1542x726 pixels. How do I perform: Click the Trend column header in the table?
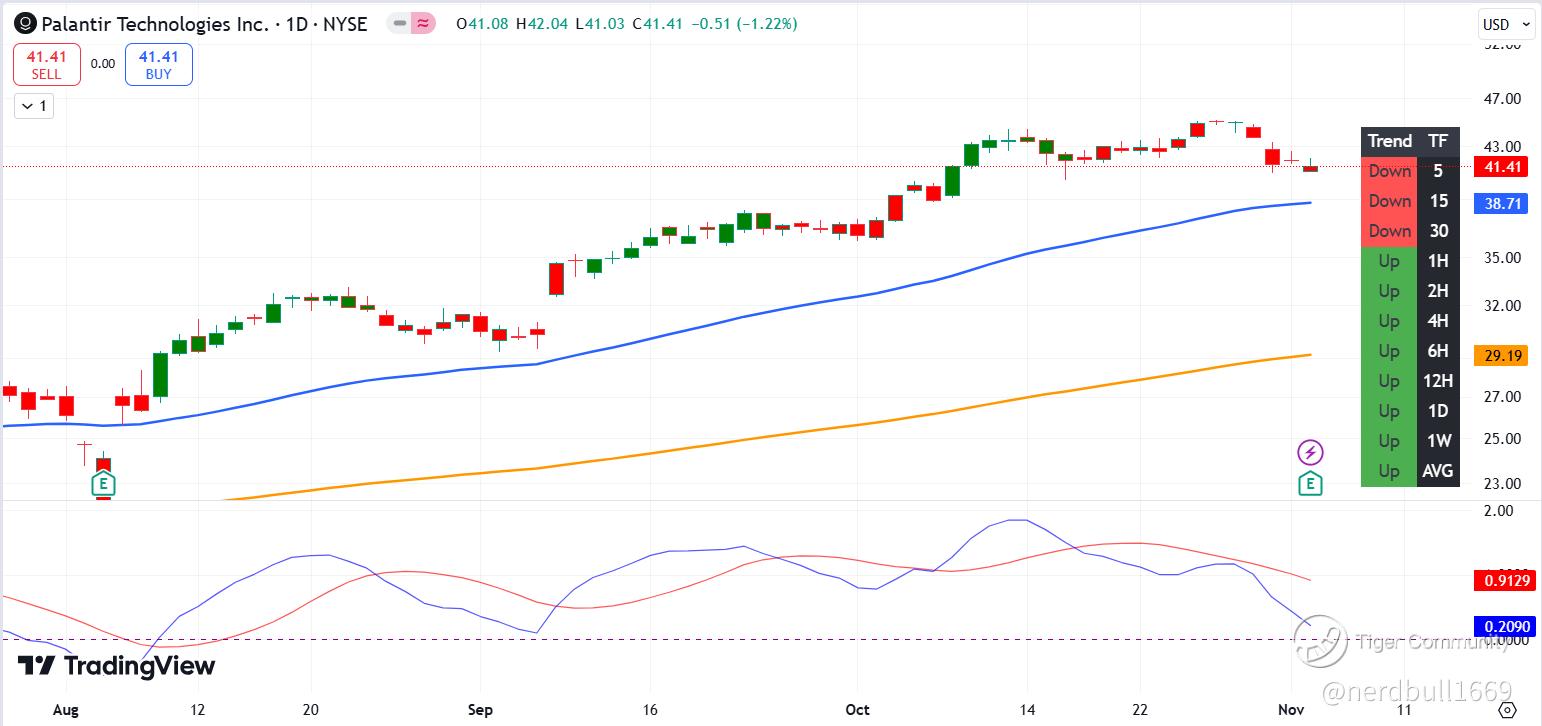(x=1389, y=141)
